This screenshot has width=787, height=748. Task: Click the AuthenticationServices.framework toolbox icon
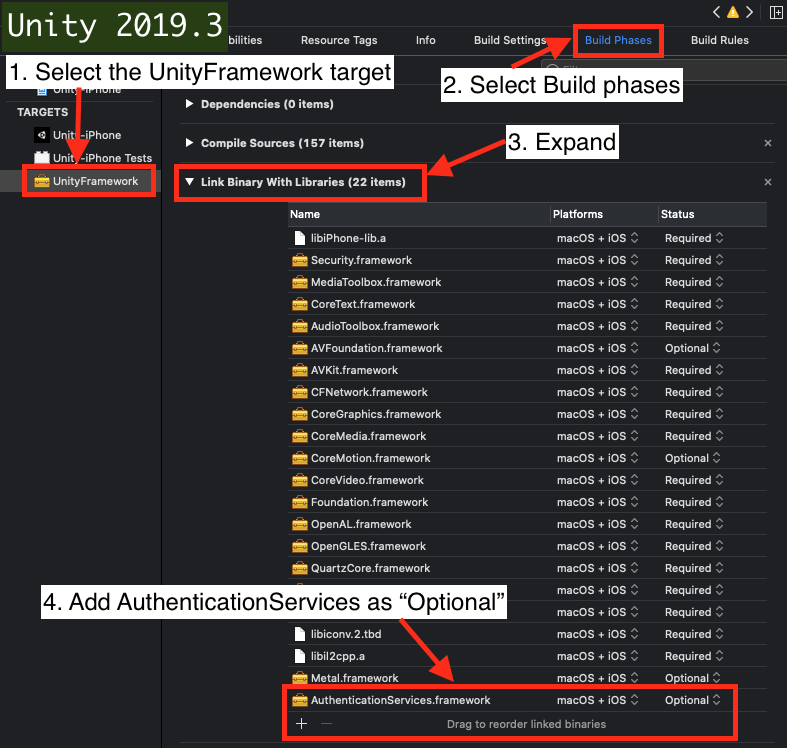click(300, 700)
